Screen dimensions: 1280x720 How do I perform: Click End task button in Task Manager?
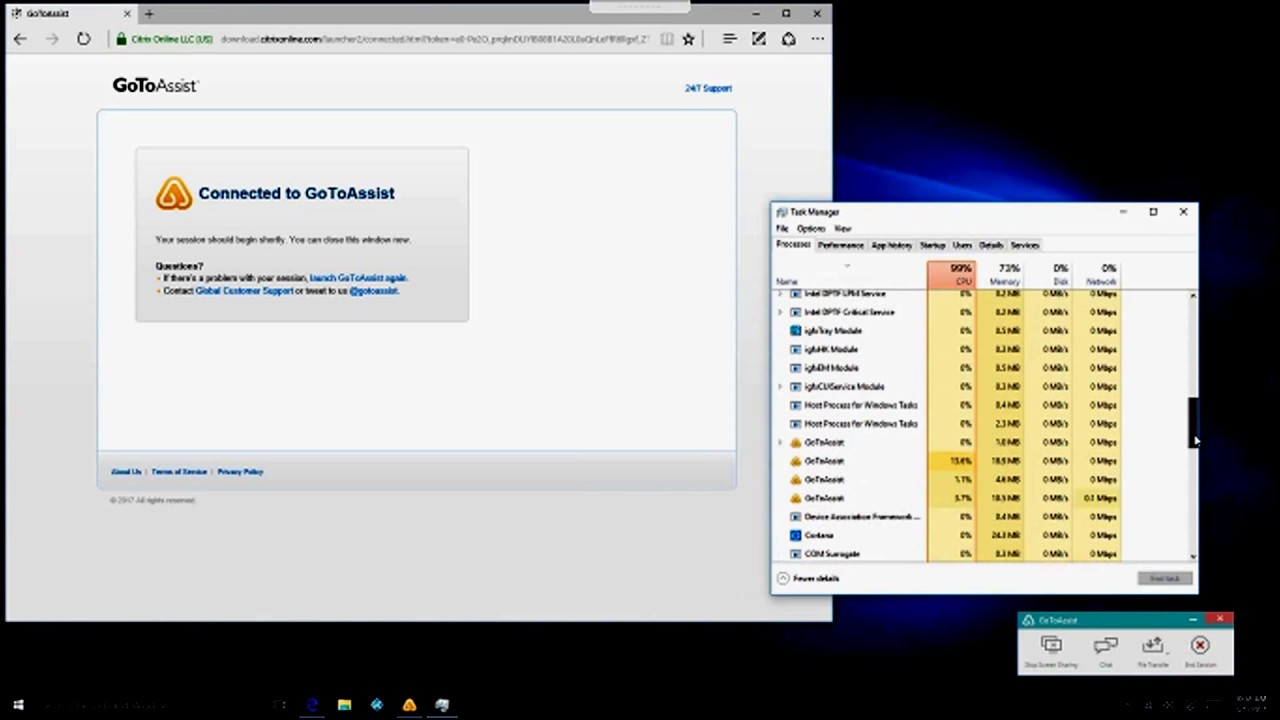[x=1164, y=578]
